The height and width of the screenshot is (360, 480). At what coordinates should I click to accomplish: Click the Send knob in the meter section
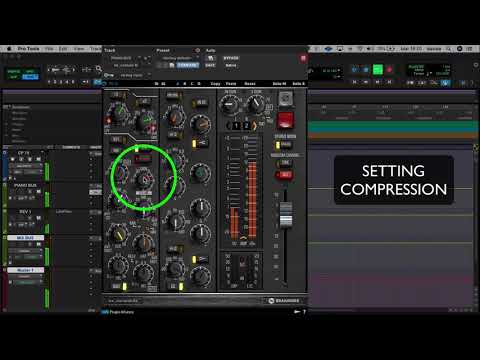[x=256, y=104]
